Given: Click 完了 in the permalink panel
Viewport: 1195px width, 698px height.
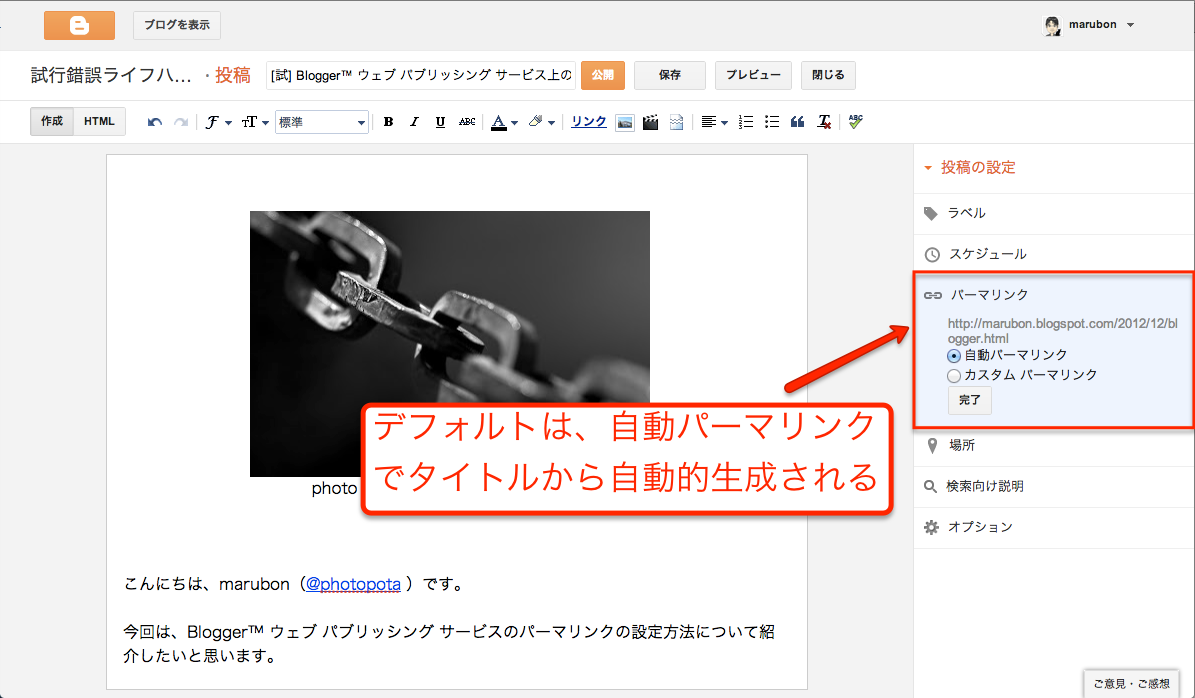Looking at the screenshot, I should (x=969, y=400).
